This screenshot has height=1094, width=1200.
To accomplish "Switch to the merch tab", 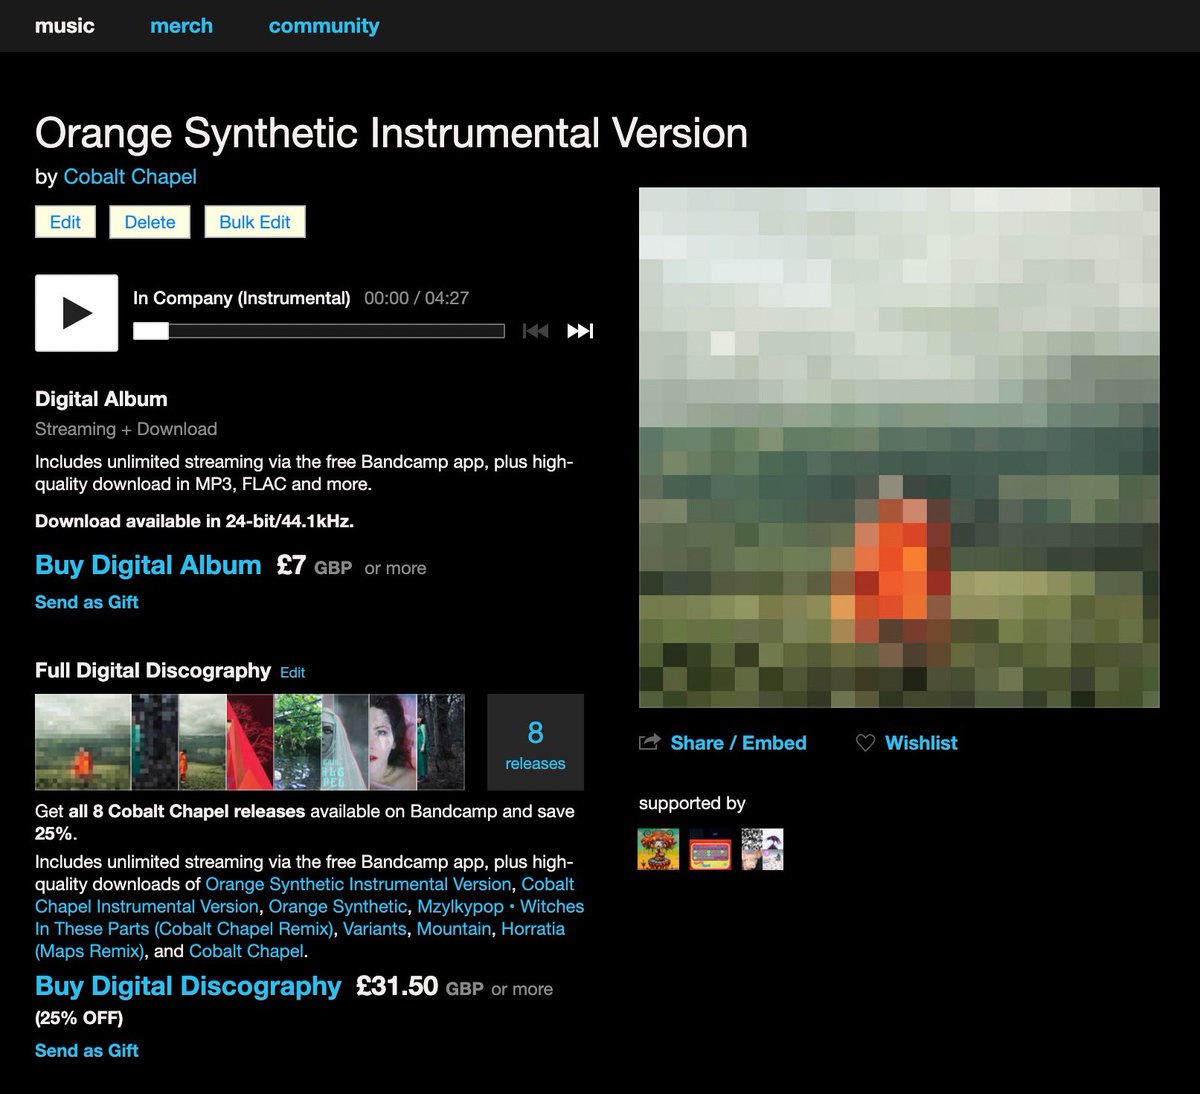I will point(181,26).
